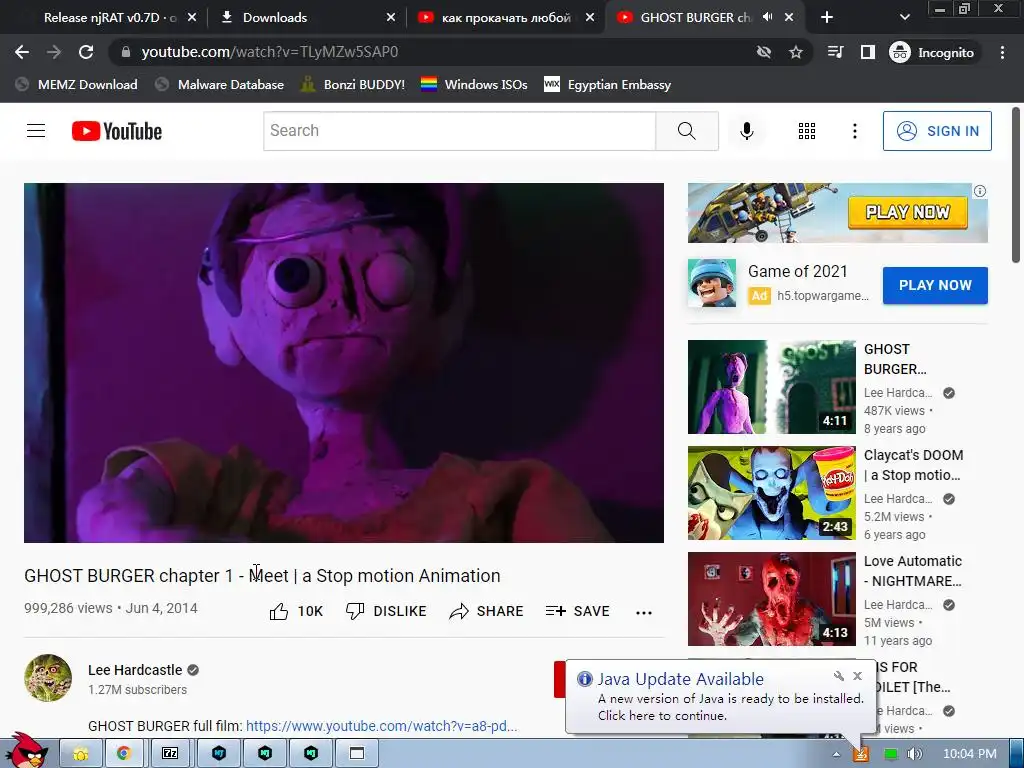Show hidden tray icons arrow
The height and width of the screenshot is (768, 1024).
click(x=836, y=754)
